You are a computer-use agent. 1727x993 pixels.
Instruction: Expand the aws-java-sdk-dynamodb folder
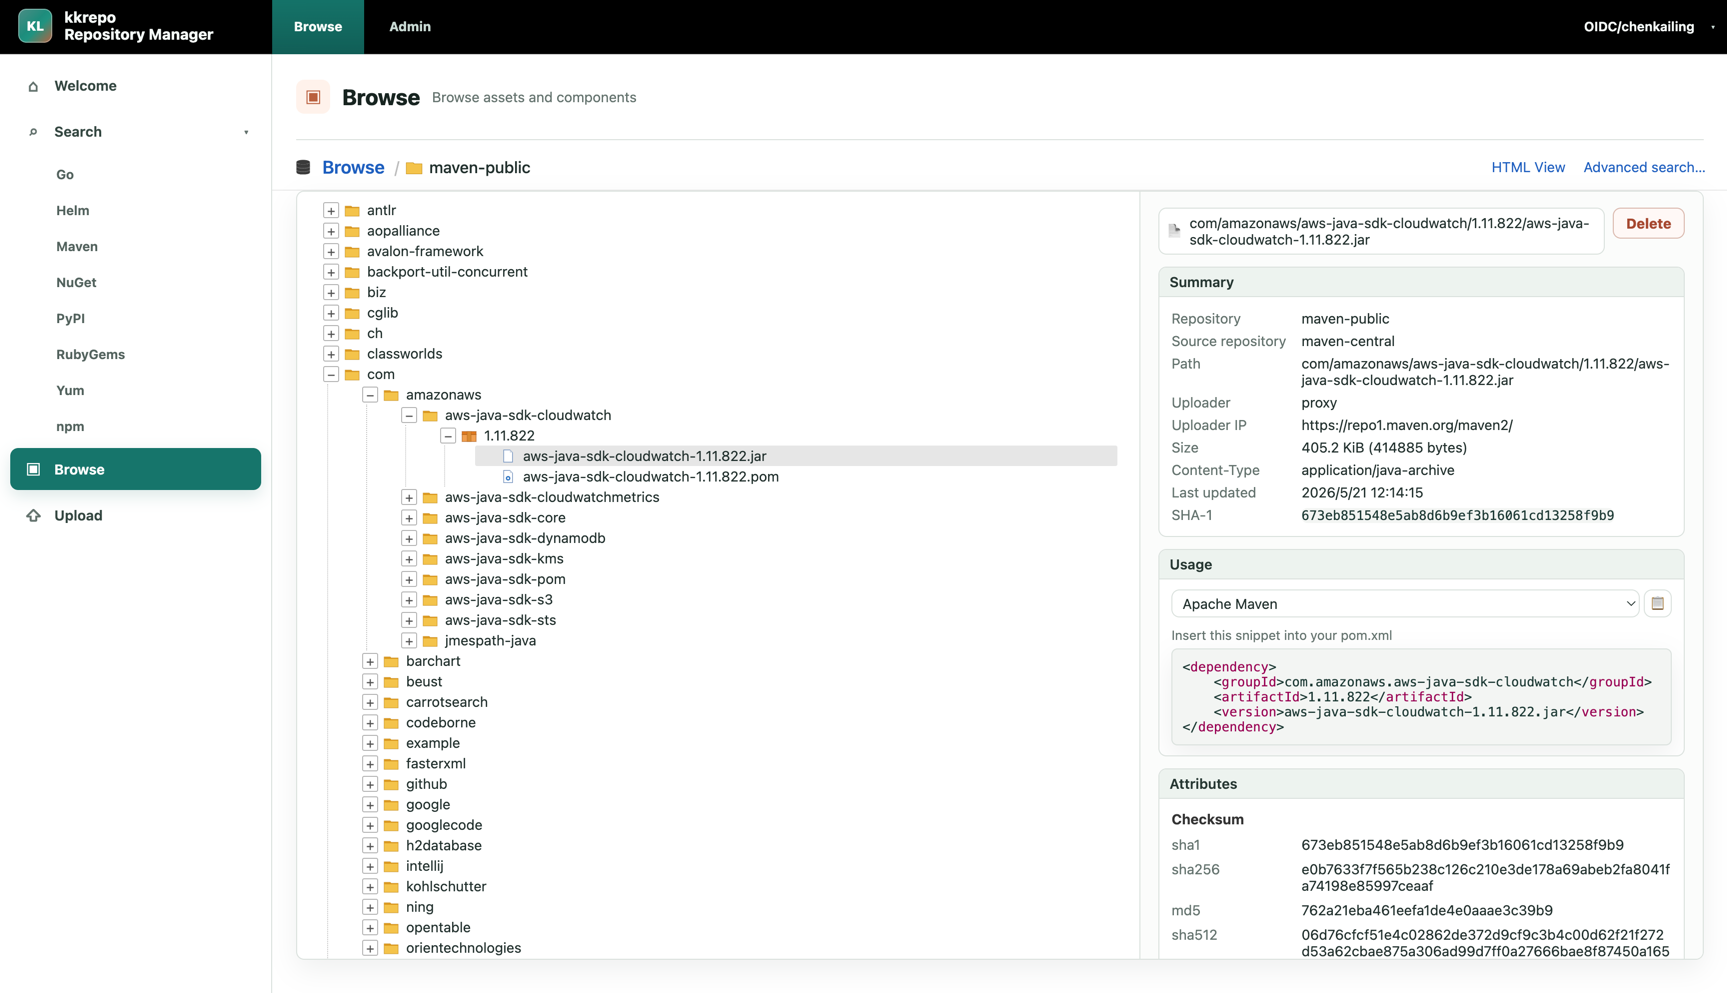(x=409, y=539)
